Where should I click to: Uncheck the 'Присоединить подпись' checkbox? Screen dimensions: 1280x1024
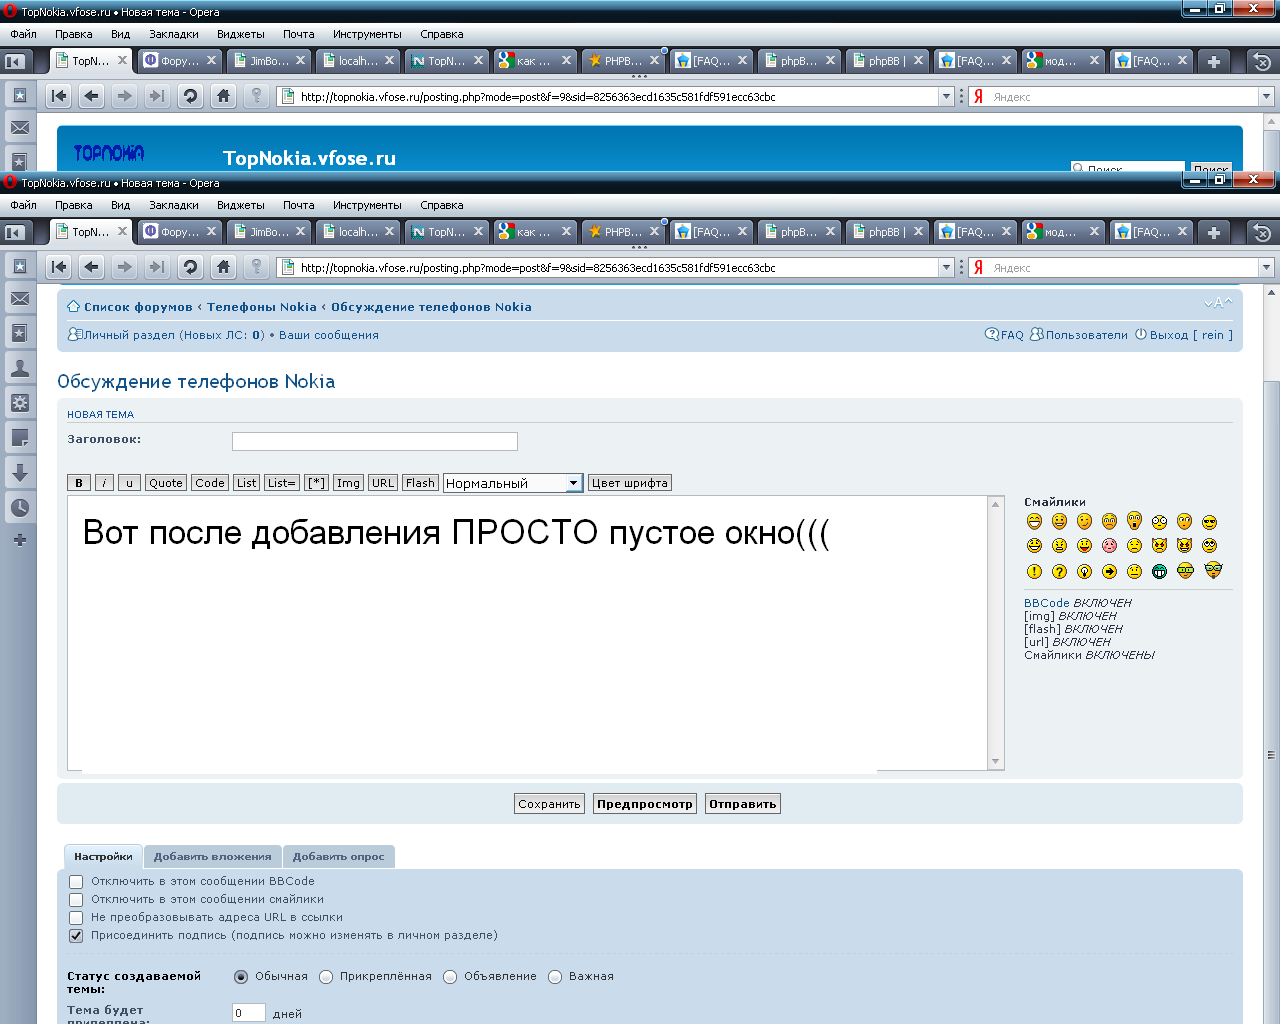[x=76, y=936]
